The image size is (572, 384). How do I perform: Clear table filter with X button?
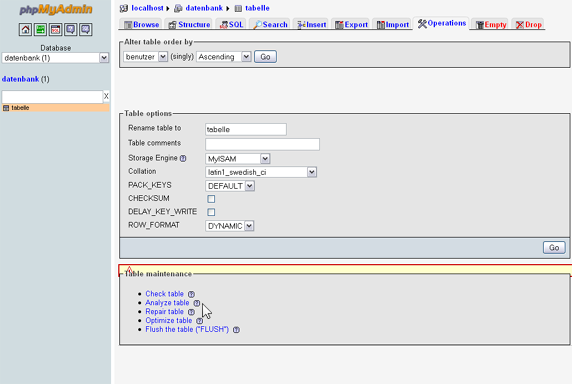click(106, 96)
